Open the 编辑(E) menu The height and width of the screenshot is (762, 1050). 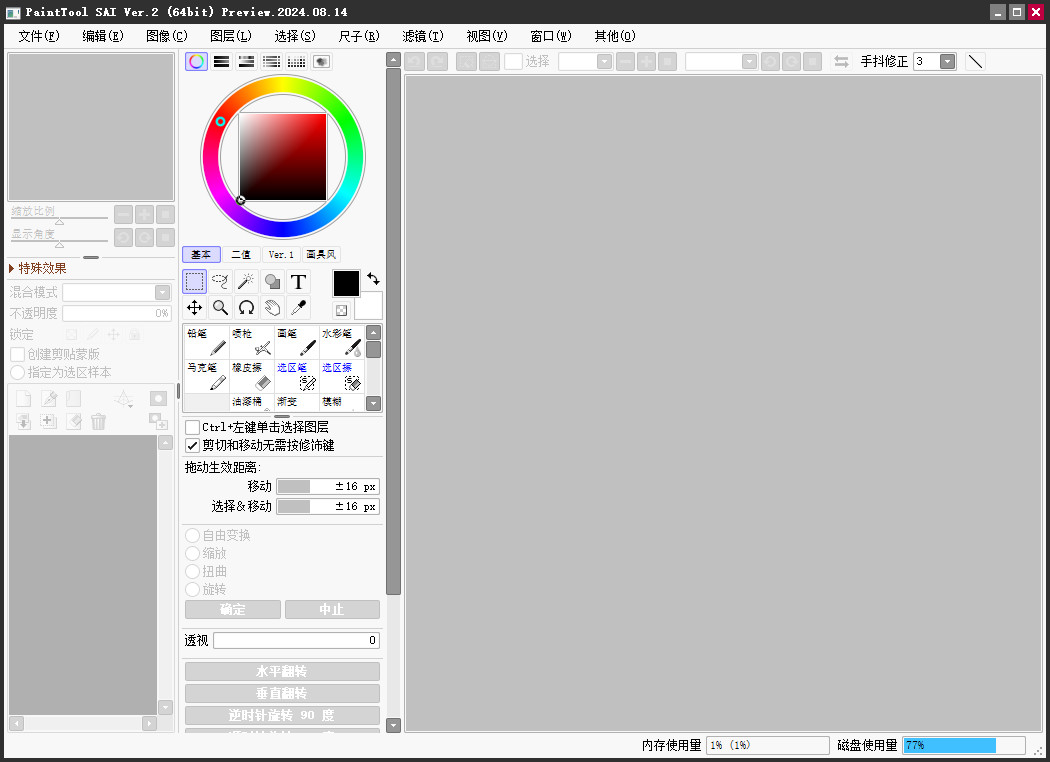tap(102, 36)
